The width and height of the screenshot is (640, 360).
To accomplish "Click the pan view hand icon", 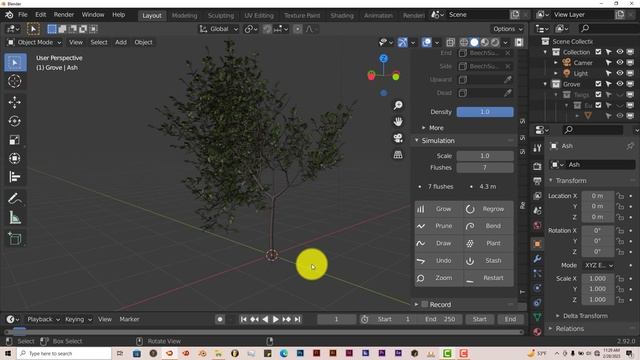I will pos(398,122).
